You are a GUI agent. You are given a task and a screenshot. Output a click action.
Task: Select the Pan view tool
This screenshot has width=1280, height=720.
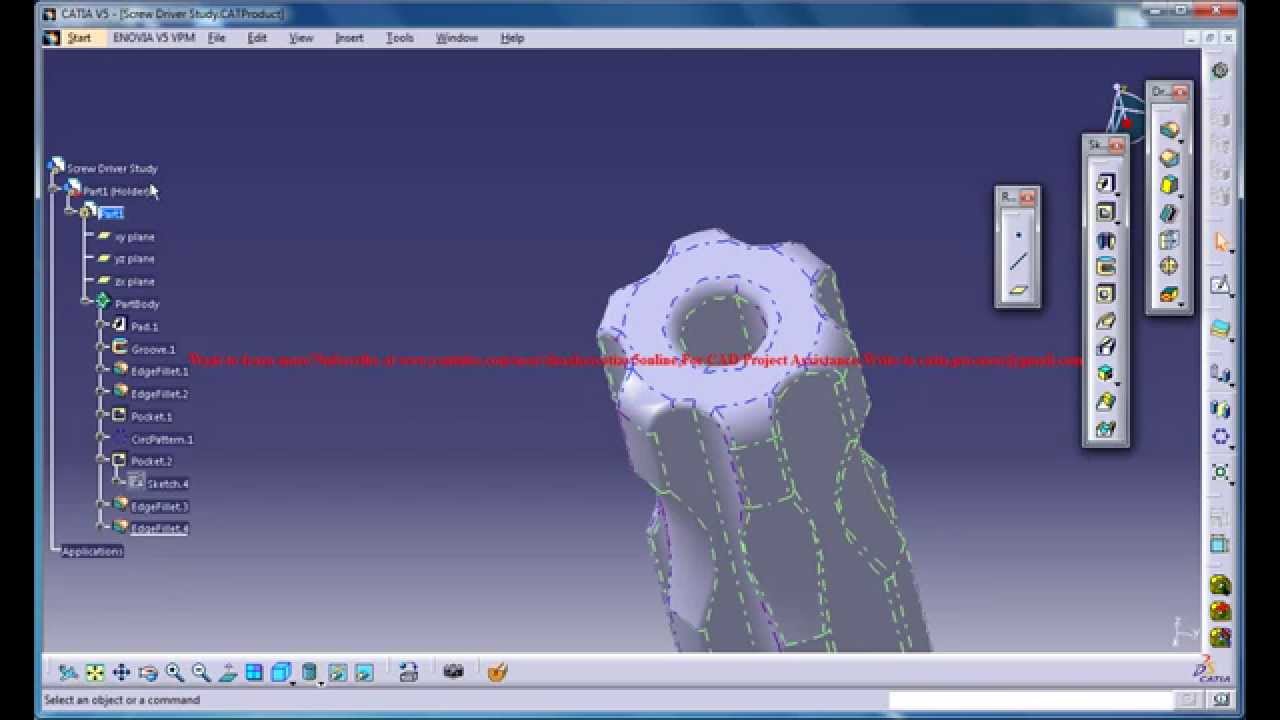[122, 673]
